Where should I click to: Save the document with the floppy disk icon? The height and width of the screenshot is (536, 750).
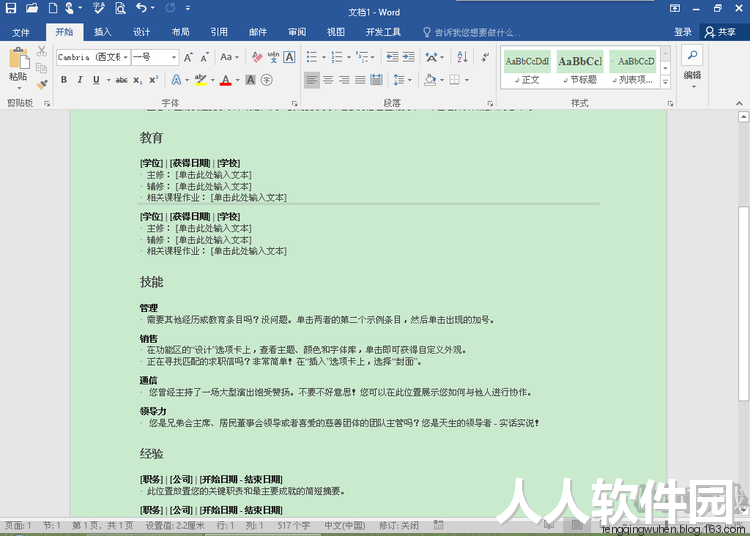(11, 8)
